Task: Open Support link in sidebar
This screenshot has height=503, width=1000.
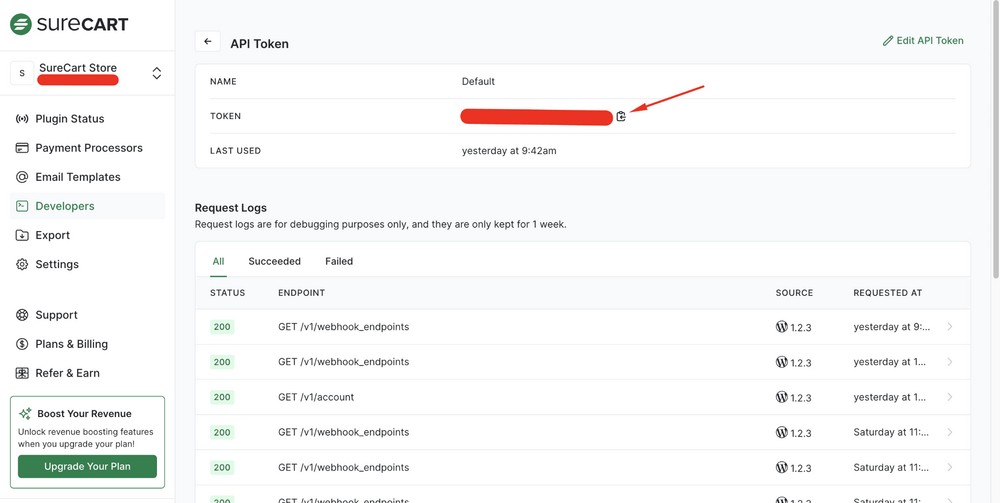Action: point(56,315)
